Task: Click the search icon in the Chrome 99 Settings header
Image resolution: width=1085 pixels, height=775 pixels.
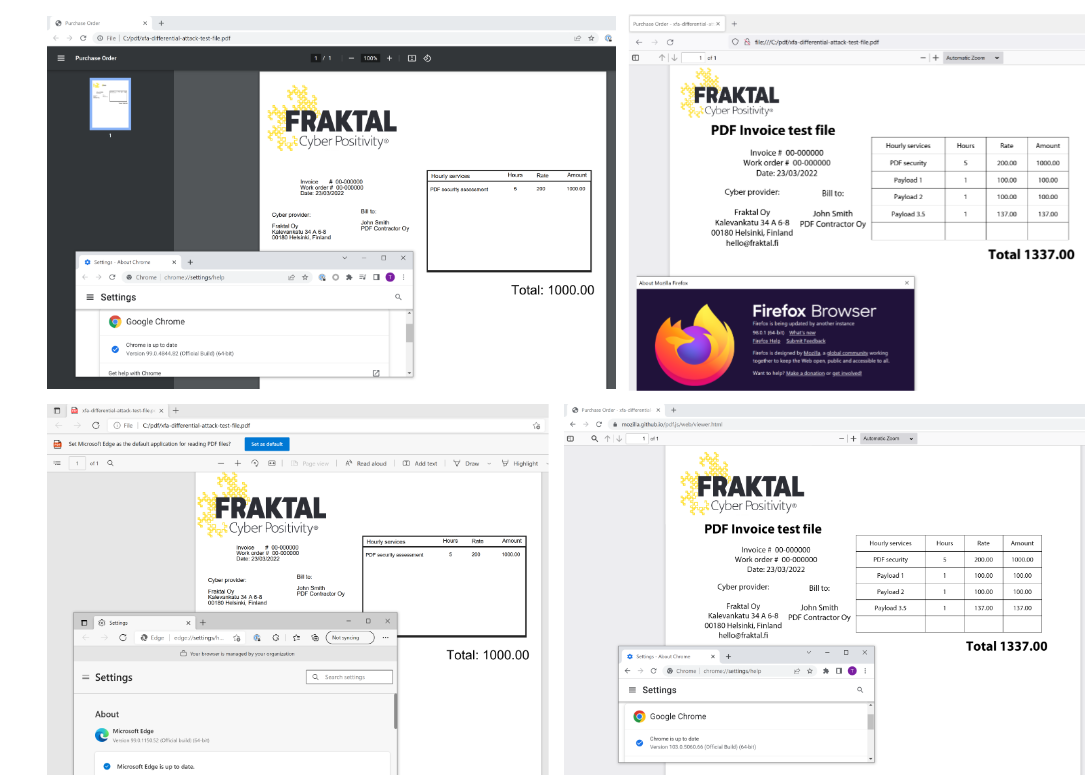Action: pos(398,297)
